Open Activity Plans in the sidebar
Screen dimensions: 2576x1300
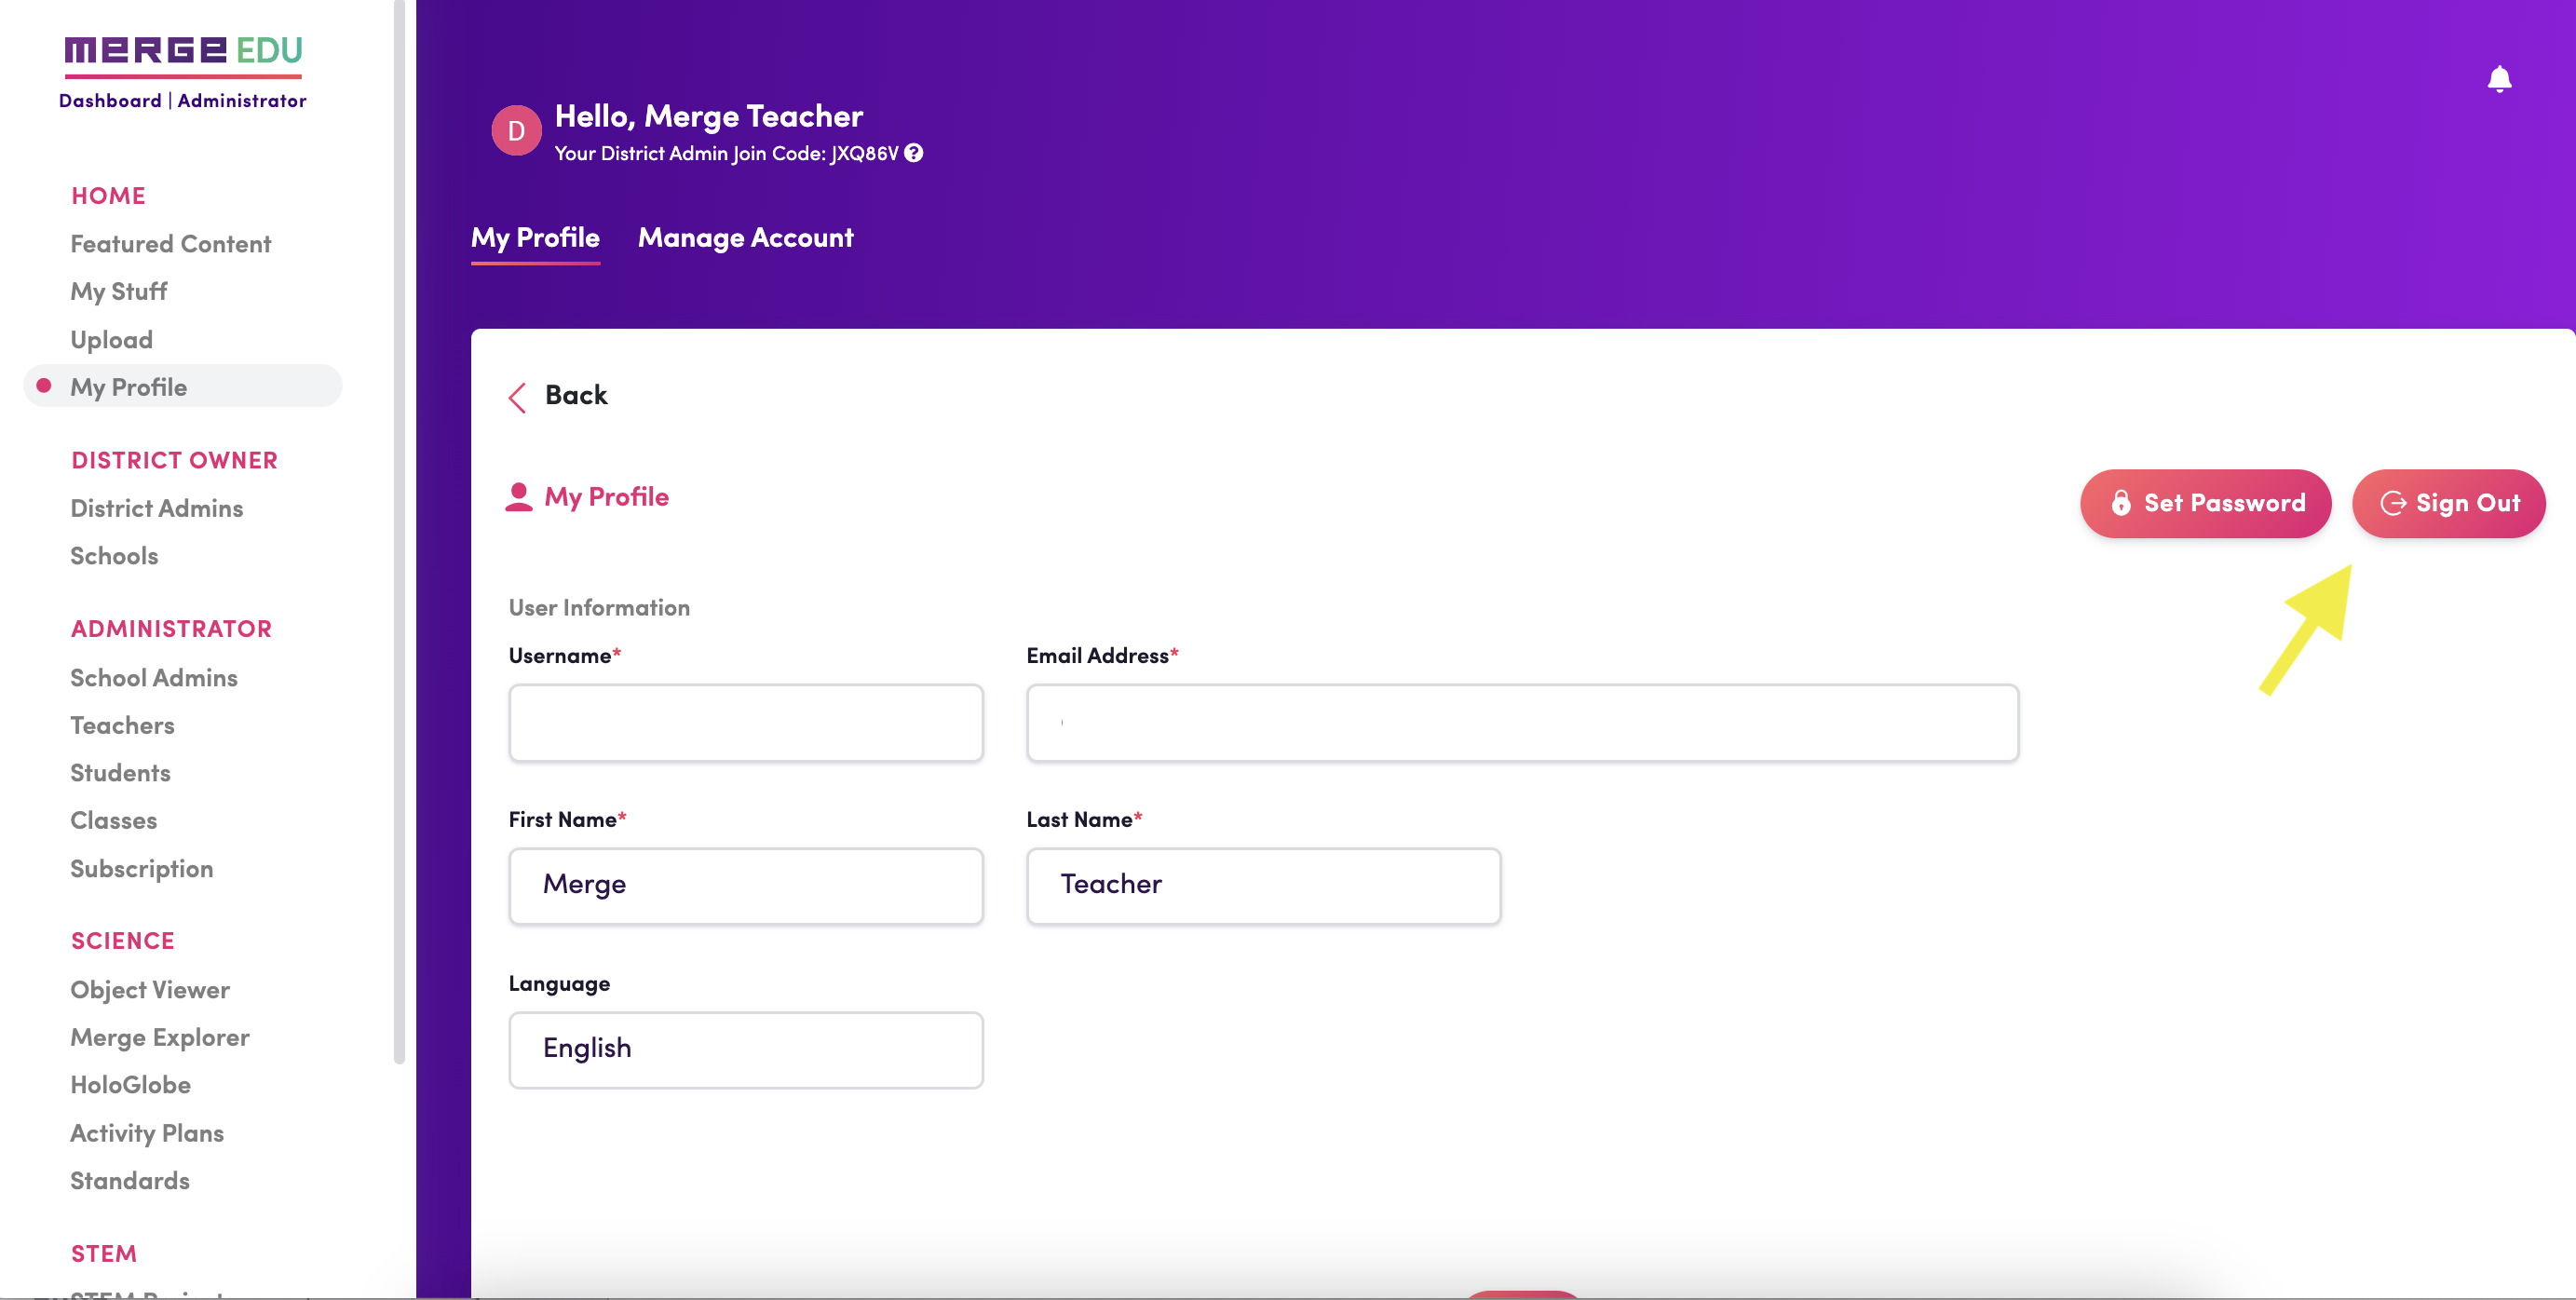(147, 1133)
